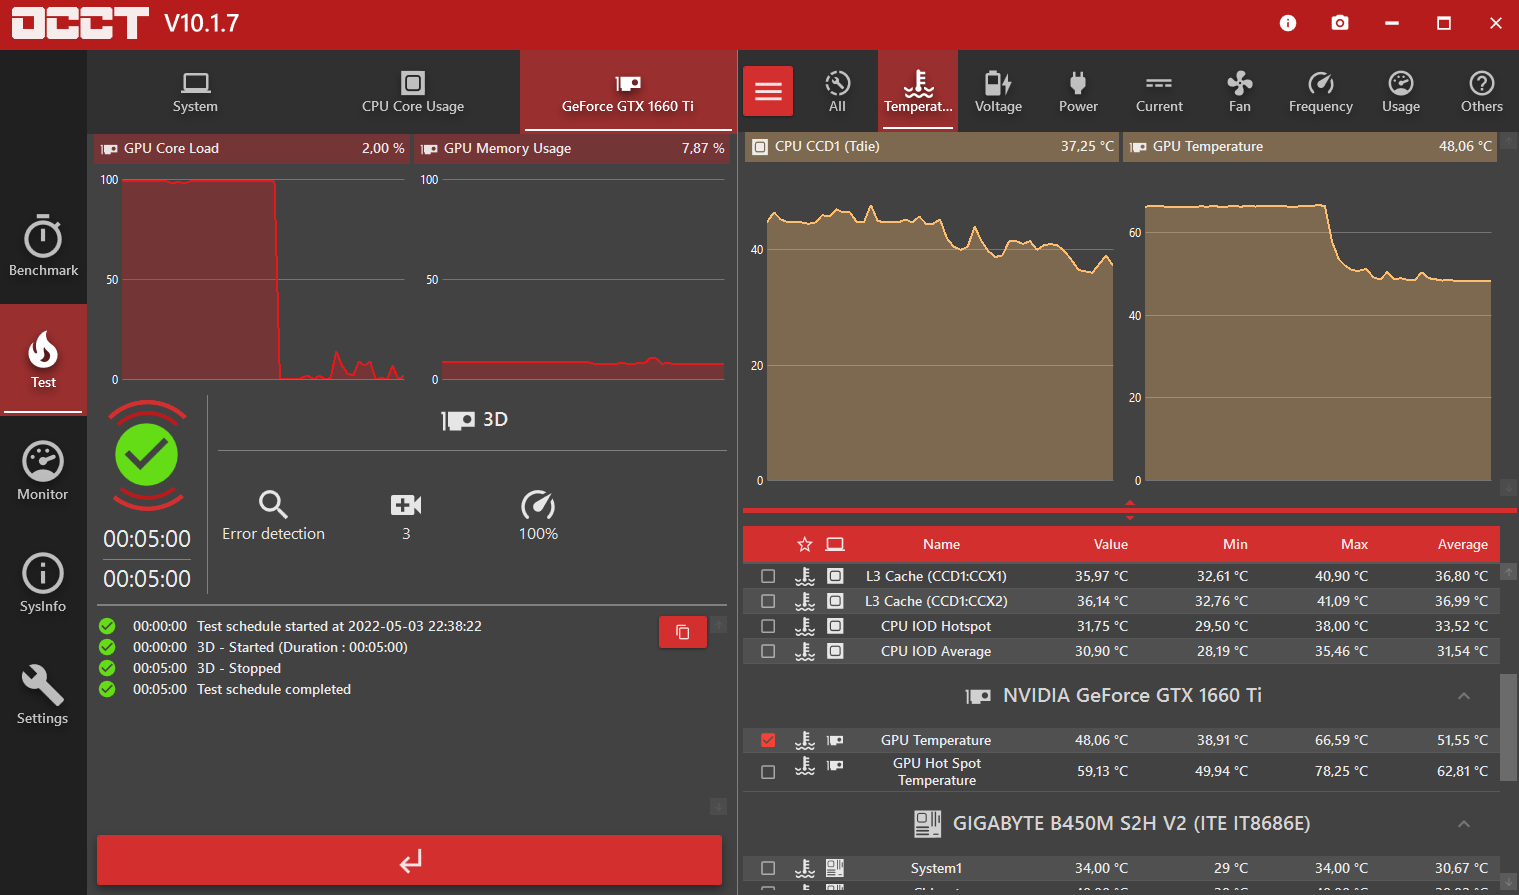Tick the System1 sensor checkbox
The height and width of the screenshot is (895, 1519).
click(768, 868)
